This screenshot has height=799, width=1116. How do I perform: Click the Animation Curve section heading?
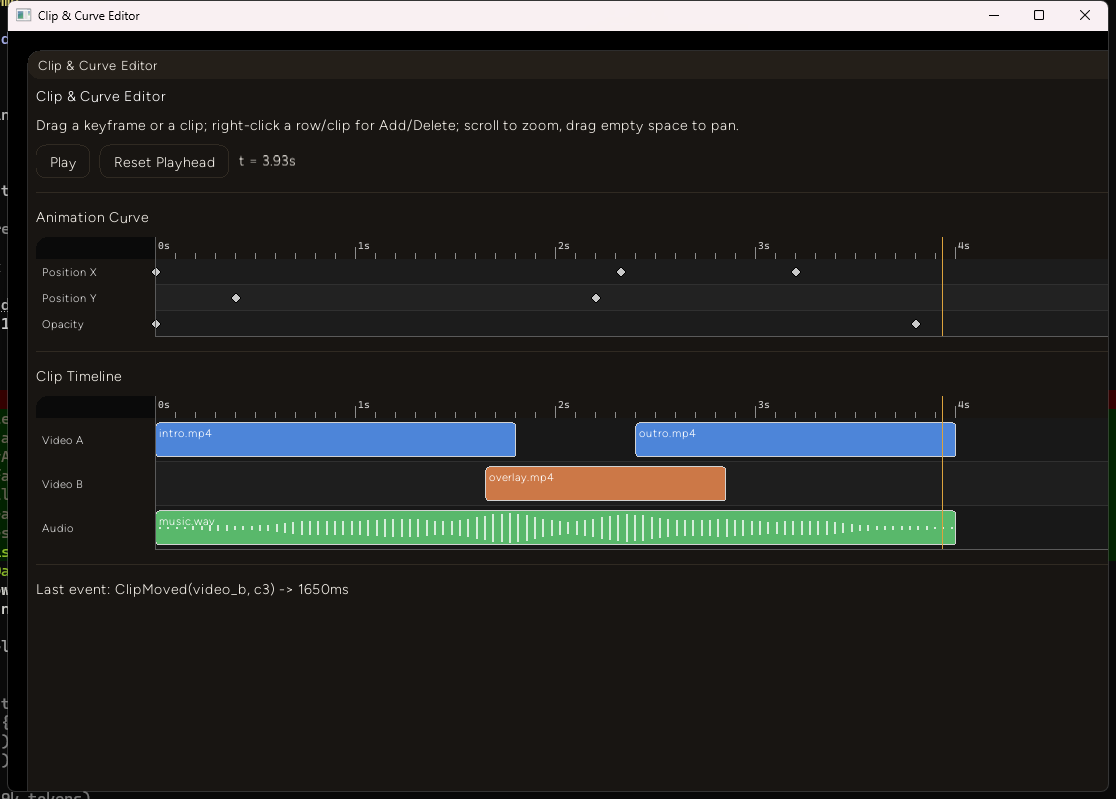[93, 218]
